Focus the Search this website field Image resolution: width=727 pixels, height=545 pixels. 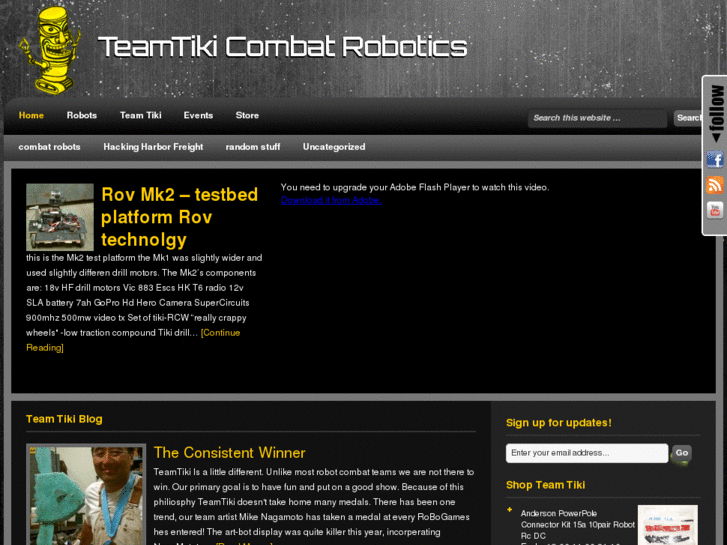(597, 118)
